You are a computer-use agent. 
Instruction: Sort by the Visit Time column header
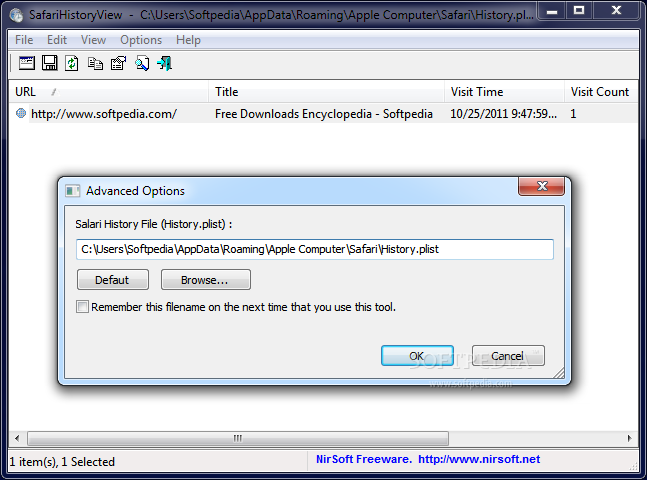[504, 92]
